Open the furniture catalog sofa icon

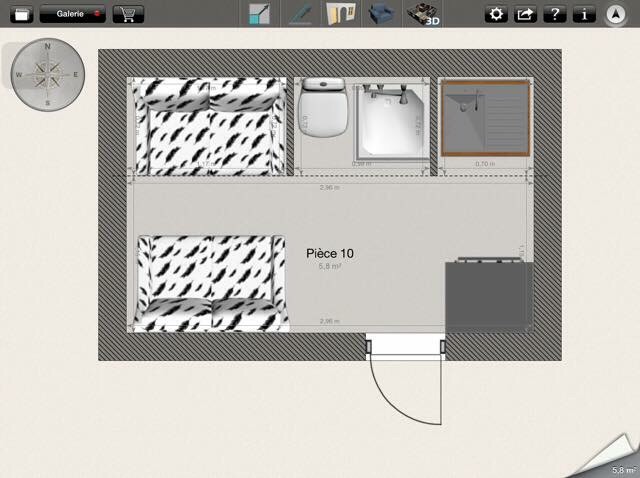(x=380, y=14)
